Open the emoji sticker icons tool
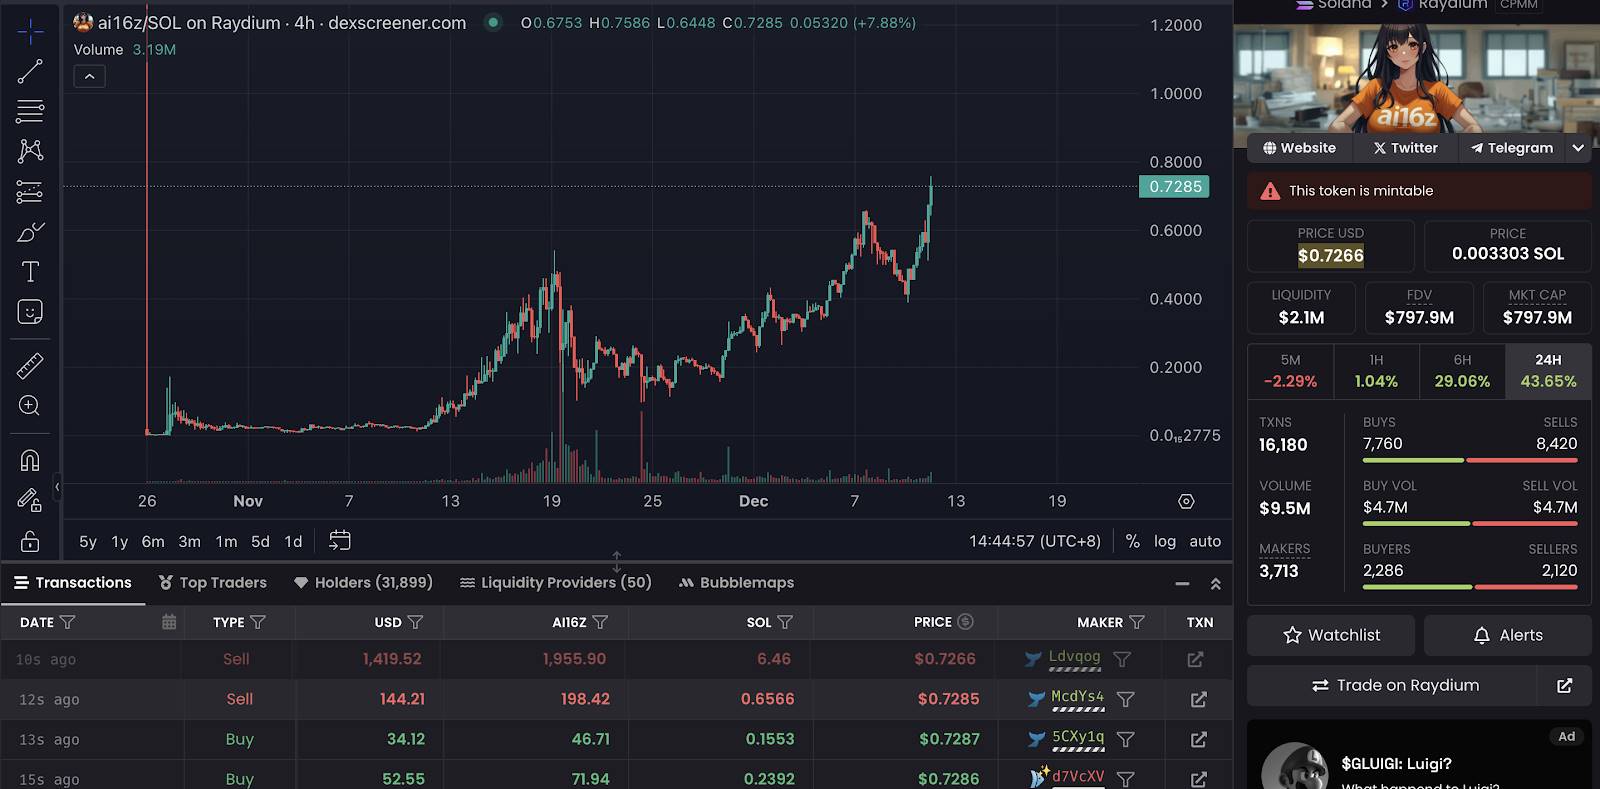The width and height of the screenshot is (1600, 789). (x=30, y=312)
